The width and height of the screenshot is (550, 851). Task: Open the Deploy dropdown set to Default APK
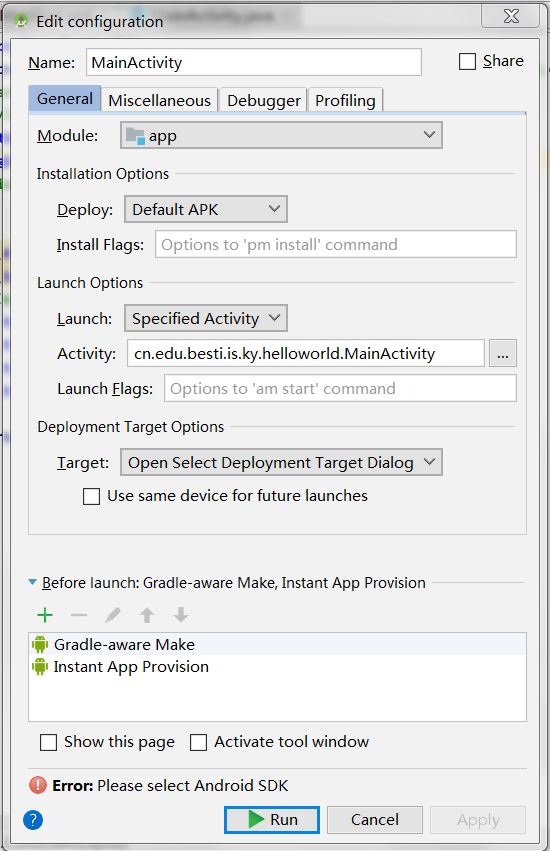[206, 209]
